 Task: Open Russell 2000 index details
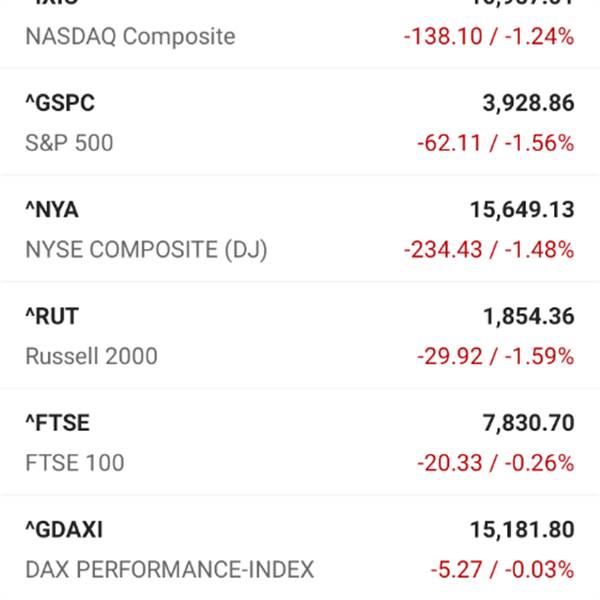tap(91, 356)
